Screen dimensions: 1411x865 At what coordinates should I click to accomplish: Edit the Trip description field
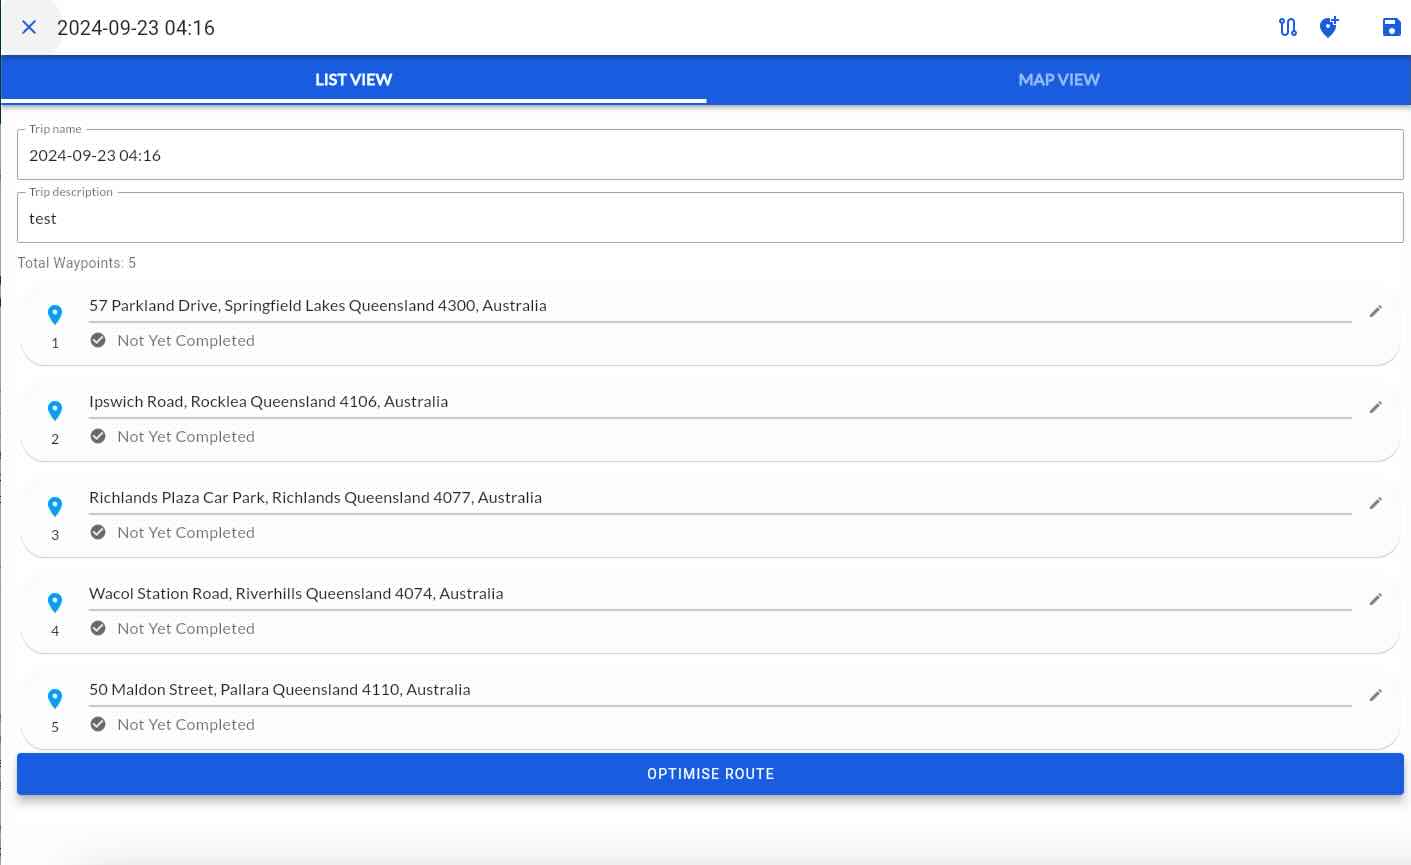[x=710, y=218]
